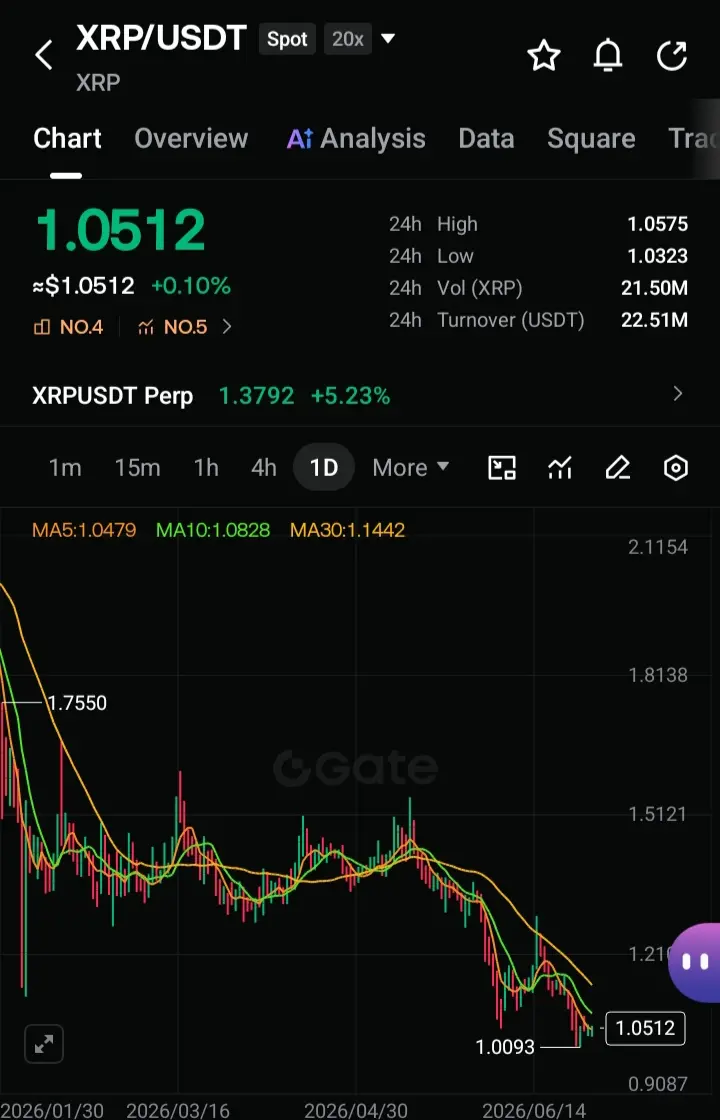Tap the current price tag 1.0512 on axis
The image size is (720, 1120).
[x=645, y=1029]
